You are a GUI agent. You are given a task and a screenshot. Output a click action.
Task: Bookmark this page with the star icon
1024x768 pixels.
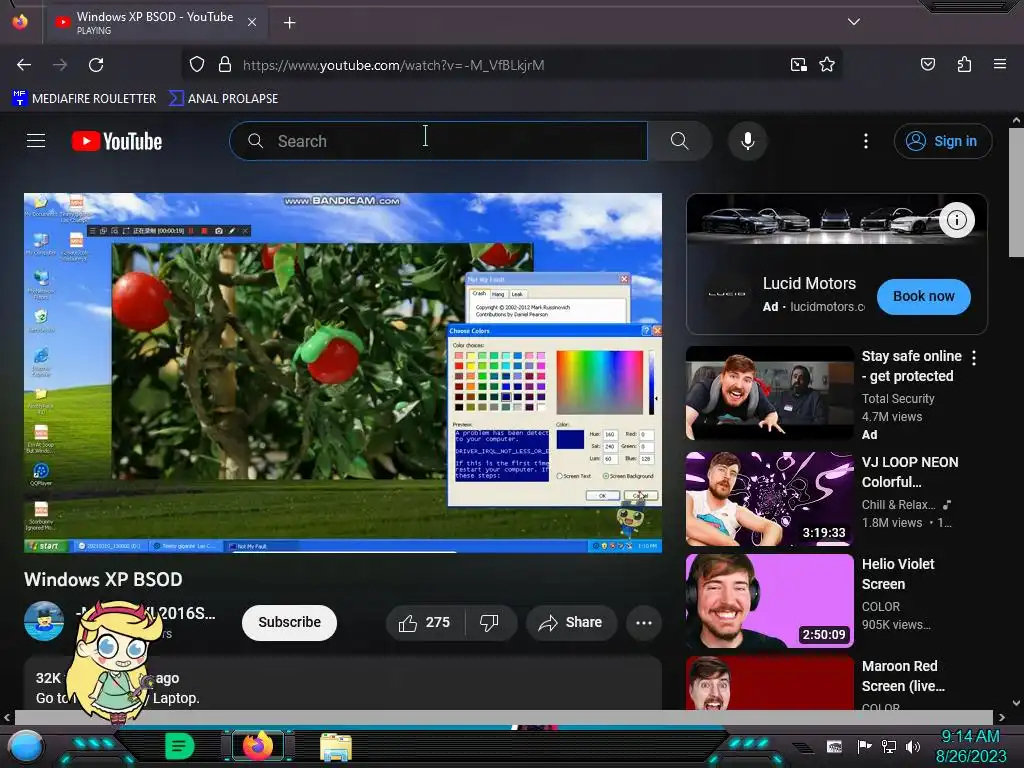click(x=827, y=65)
